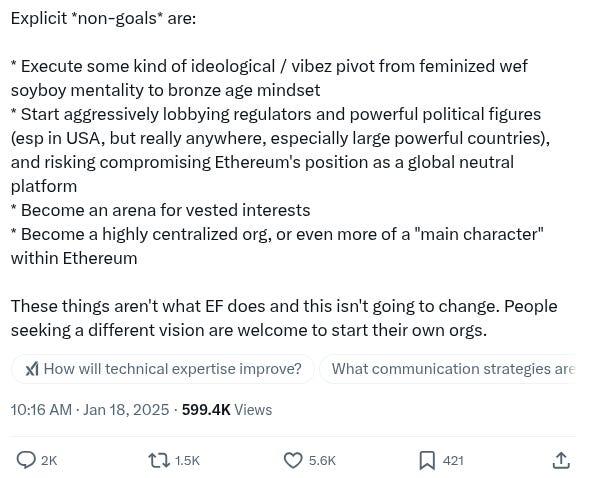Screen dimensions: 590x478
Task: Click the 'Explicit *non-goals* are:' heading text
Action: pos(103,18)
